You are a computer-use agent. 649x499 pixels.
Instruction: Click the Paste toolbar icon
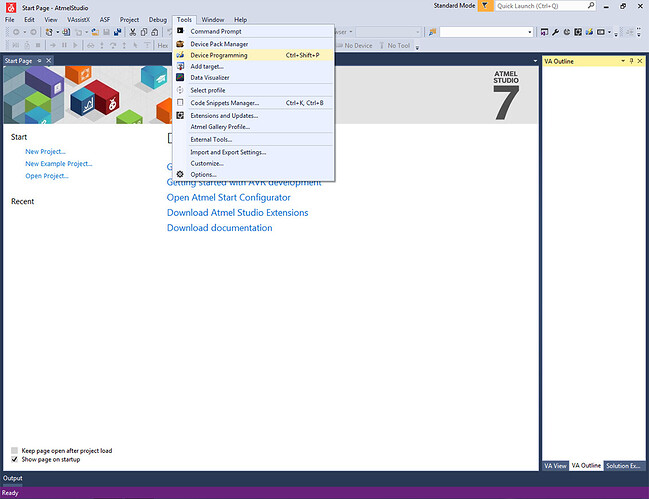point(154,32)
